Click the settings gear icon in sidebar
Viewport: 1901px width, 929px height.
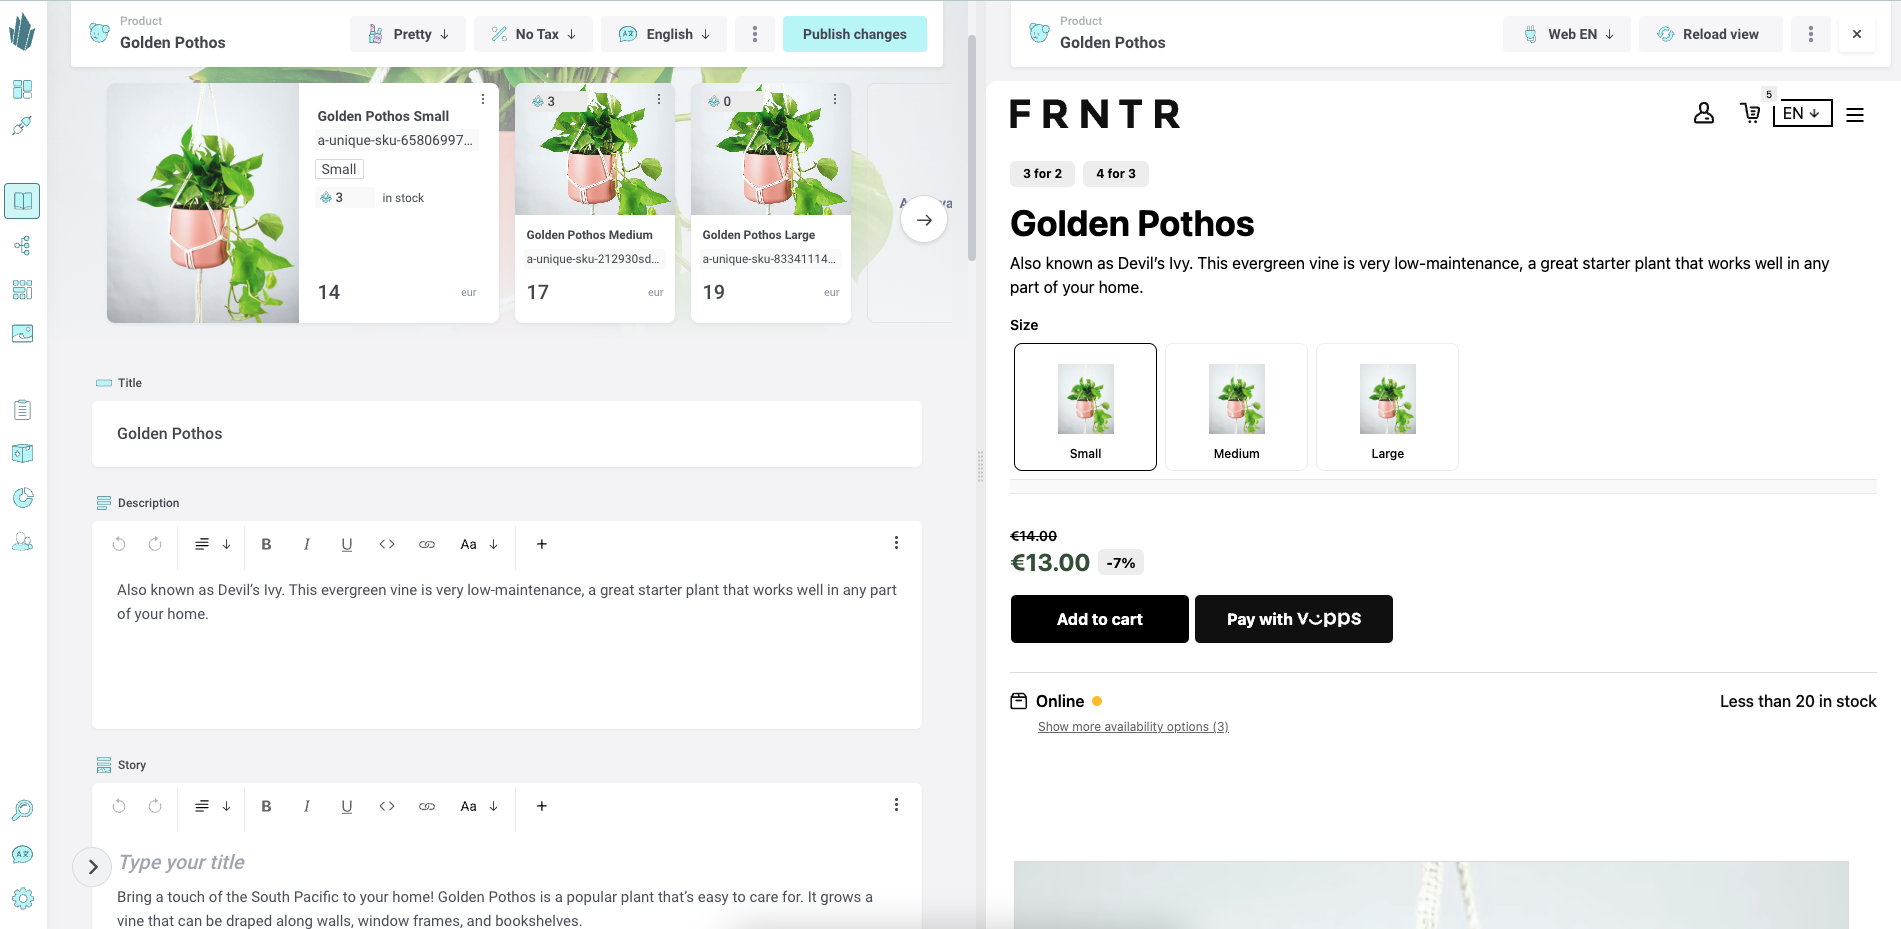coord(22,898)
